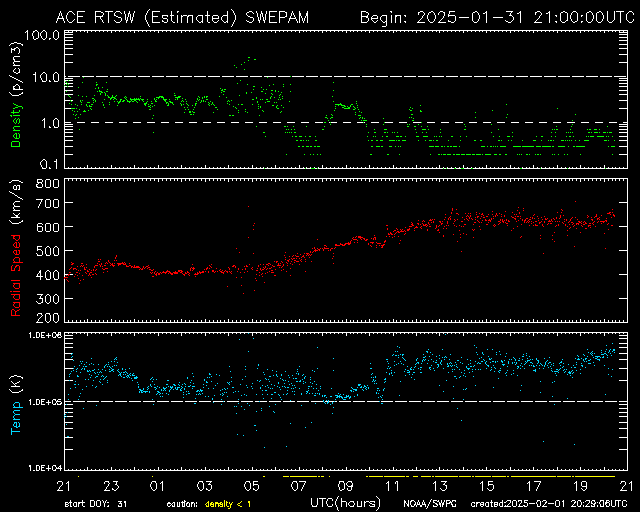Select the 'UTC(hours)' axis title

(x=345, y=503)
